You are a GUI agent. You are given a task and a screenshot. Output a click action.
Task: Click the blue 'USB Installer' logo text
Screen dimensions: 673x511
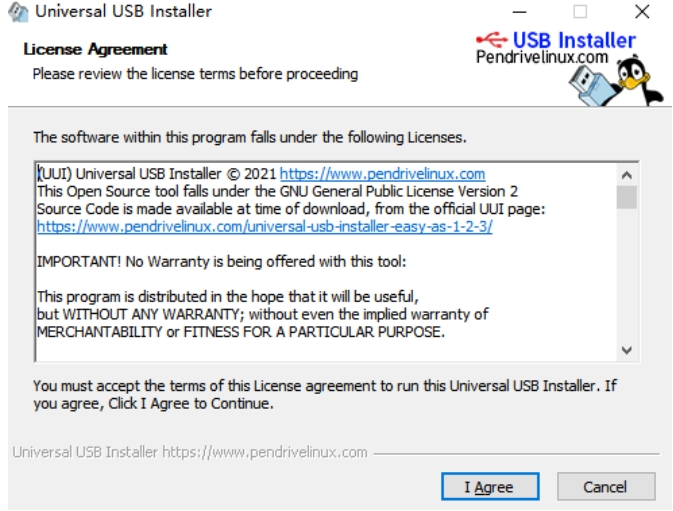click(574, 40)
